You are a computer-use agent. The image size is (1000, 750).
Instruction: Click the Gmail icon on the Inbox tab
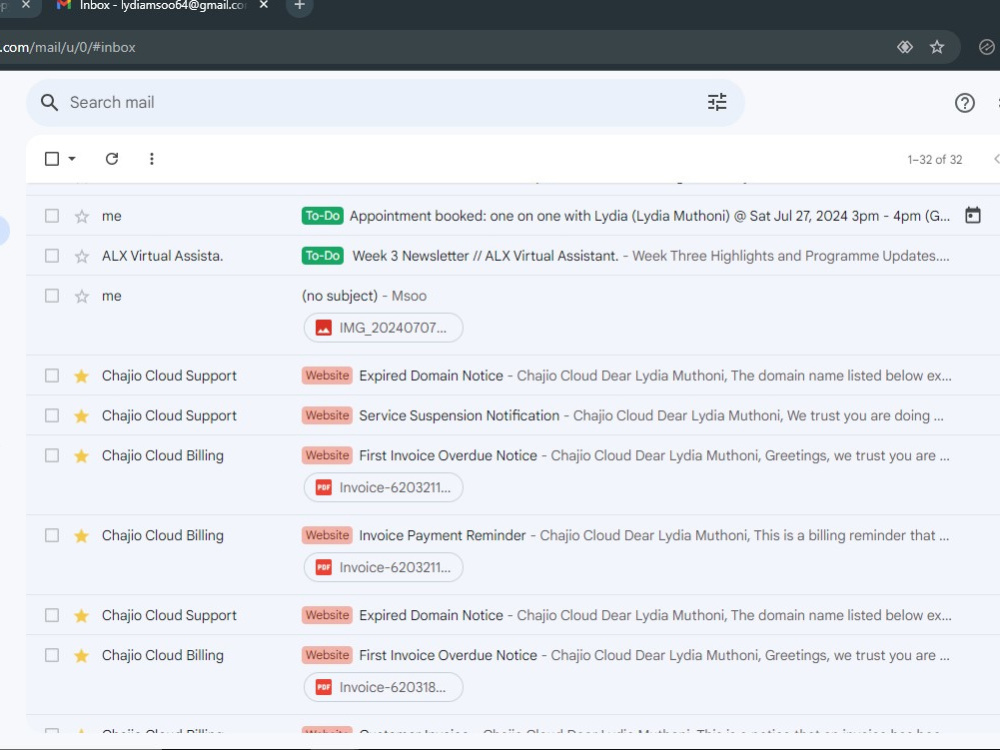pos(63,4)
